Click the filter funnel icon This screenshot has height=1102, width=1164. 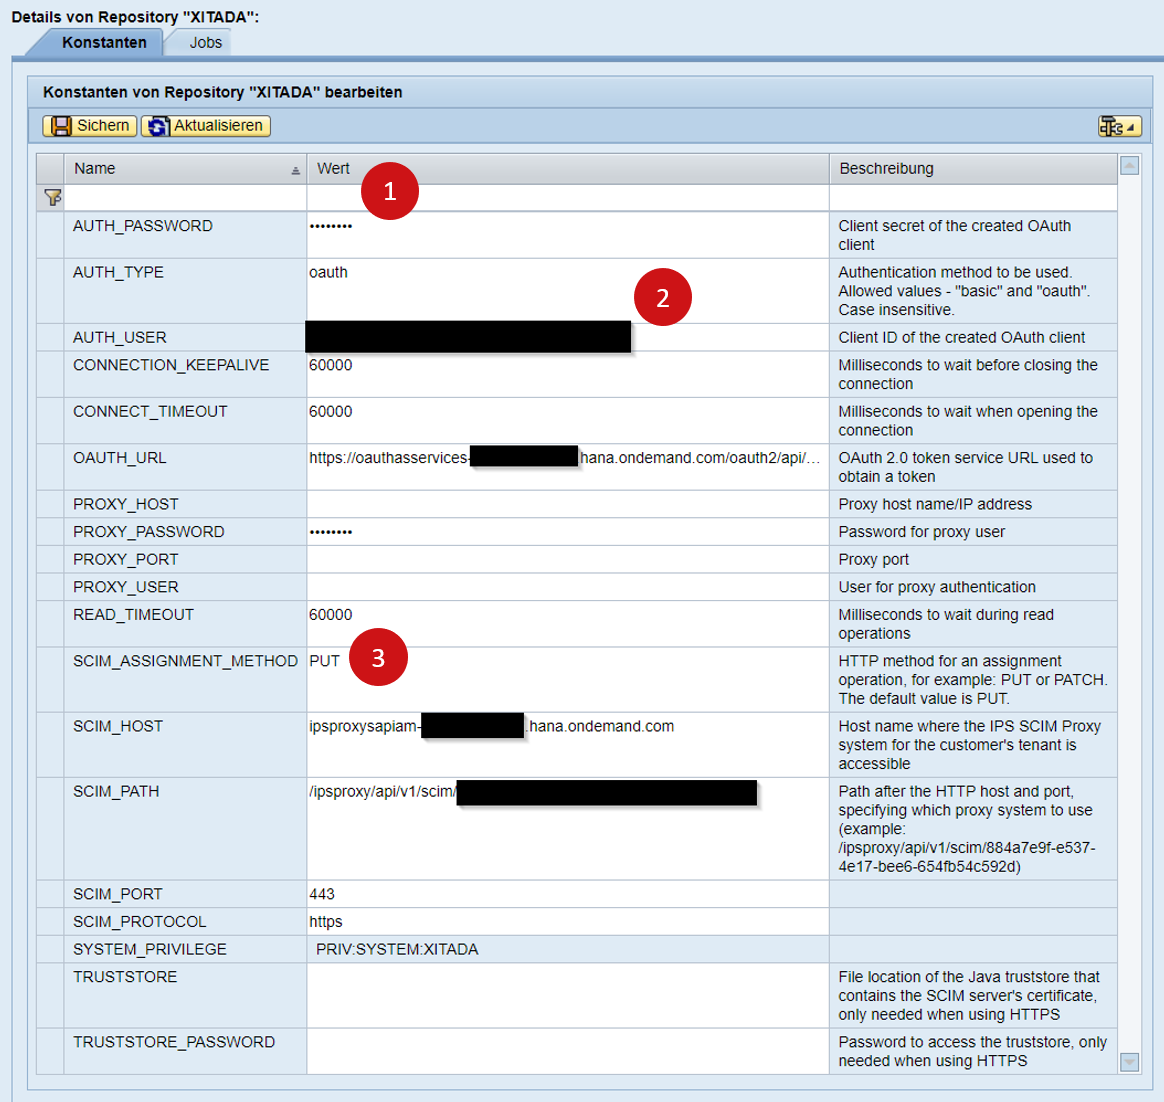(52, 198)
